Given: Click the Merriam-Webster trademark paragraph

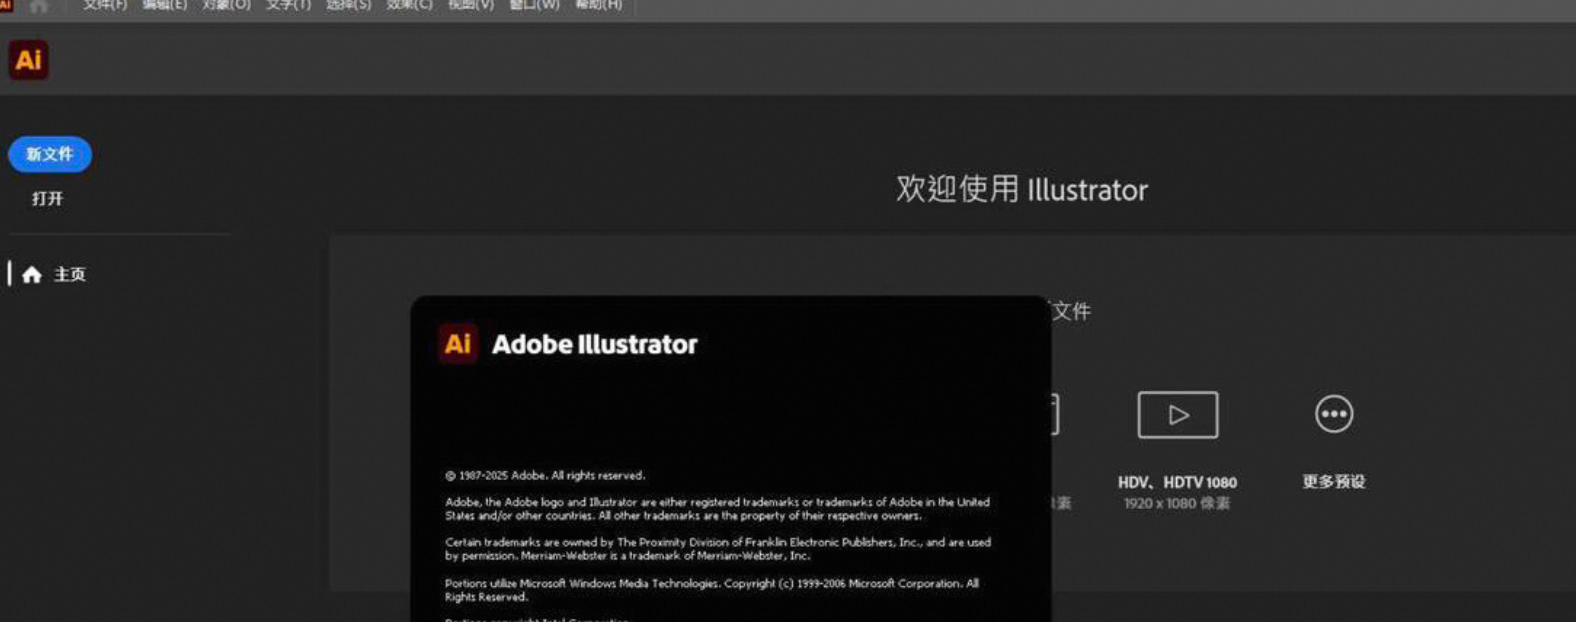Looking at the screenshot, I should [x=718, y=549].
